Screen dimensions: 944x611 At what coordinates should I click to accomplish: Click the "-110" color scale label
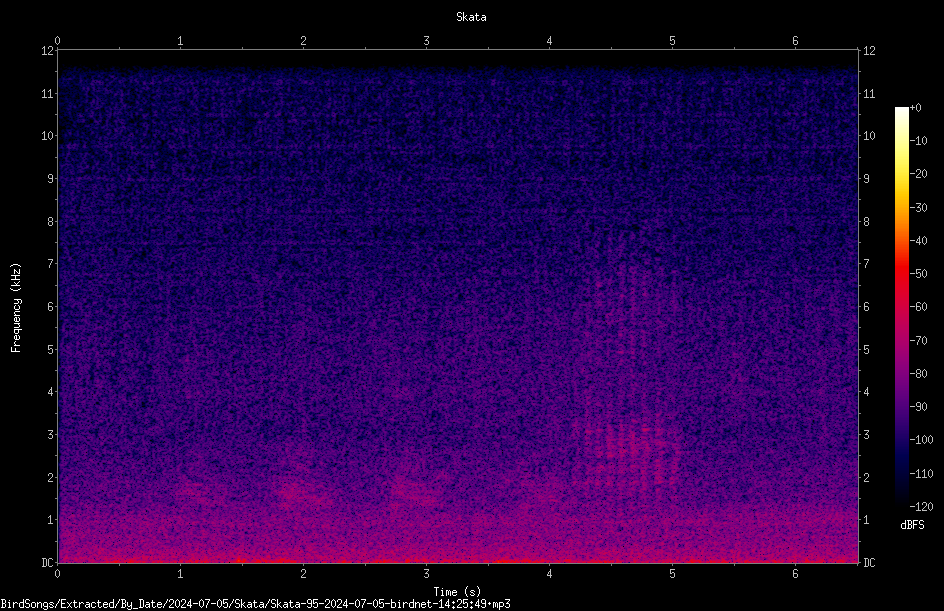(921, 474)
